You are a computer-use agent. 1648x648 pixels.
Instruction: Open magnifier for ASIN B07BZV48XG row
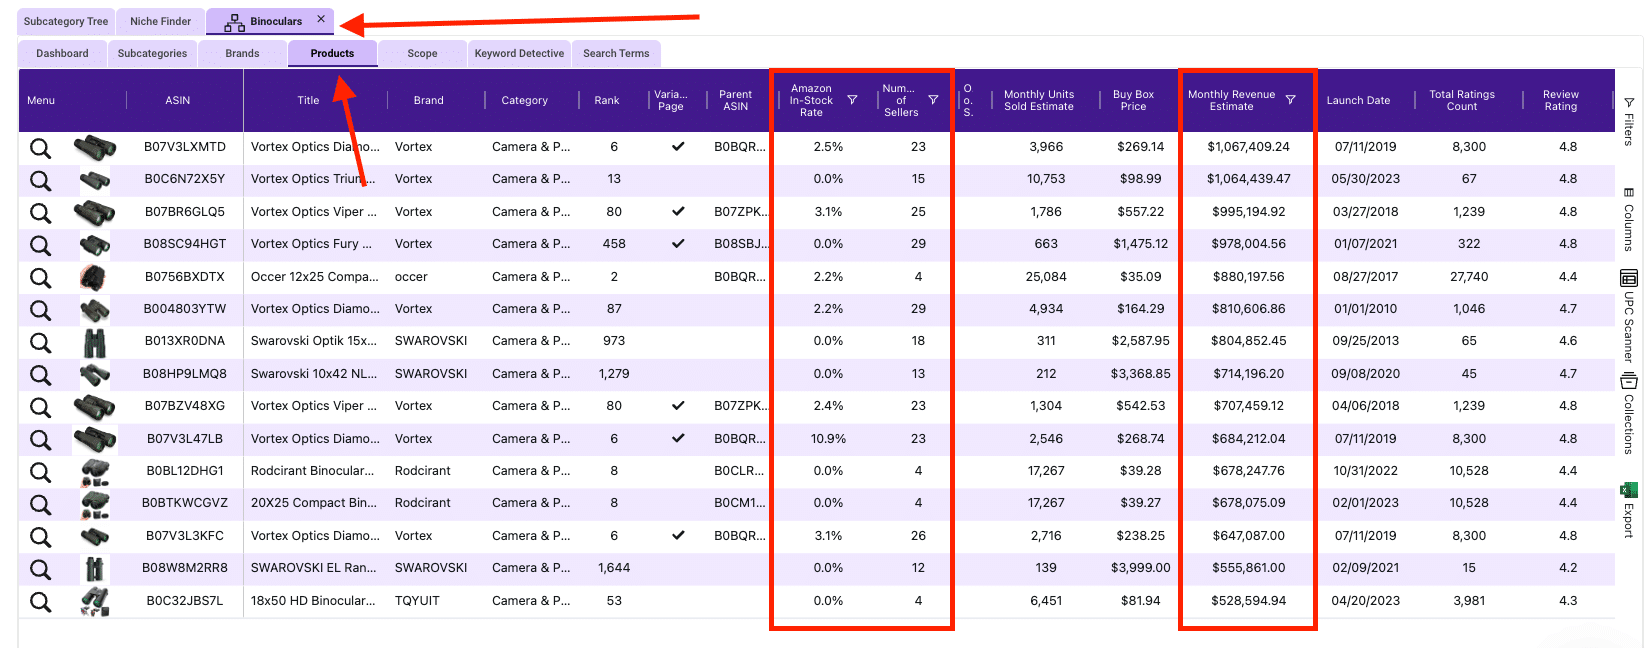[x=40, y=407]
